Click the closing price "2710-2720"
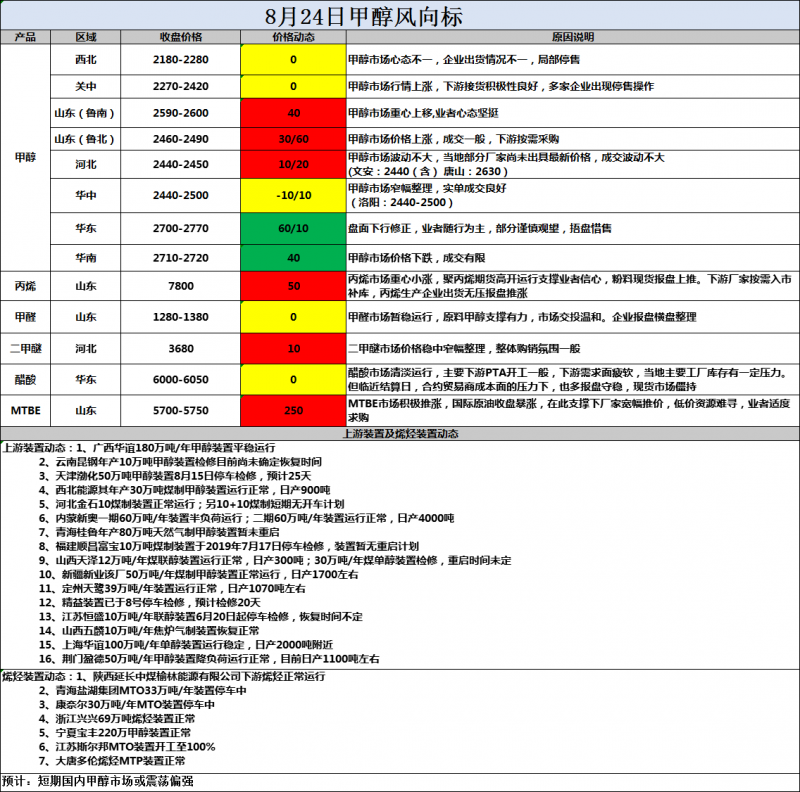Viewport: 800px width, 792px height. (x=181, y=258)
